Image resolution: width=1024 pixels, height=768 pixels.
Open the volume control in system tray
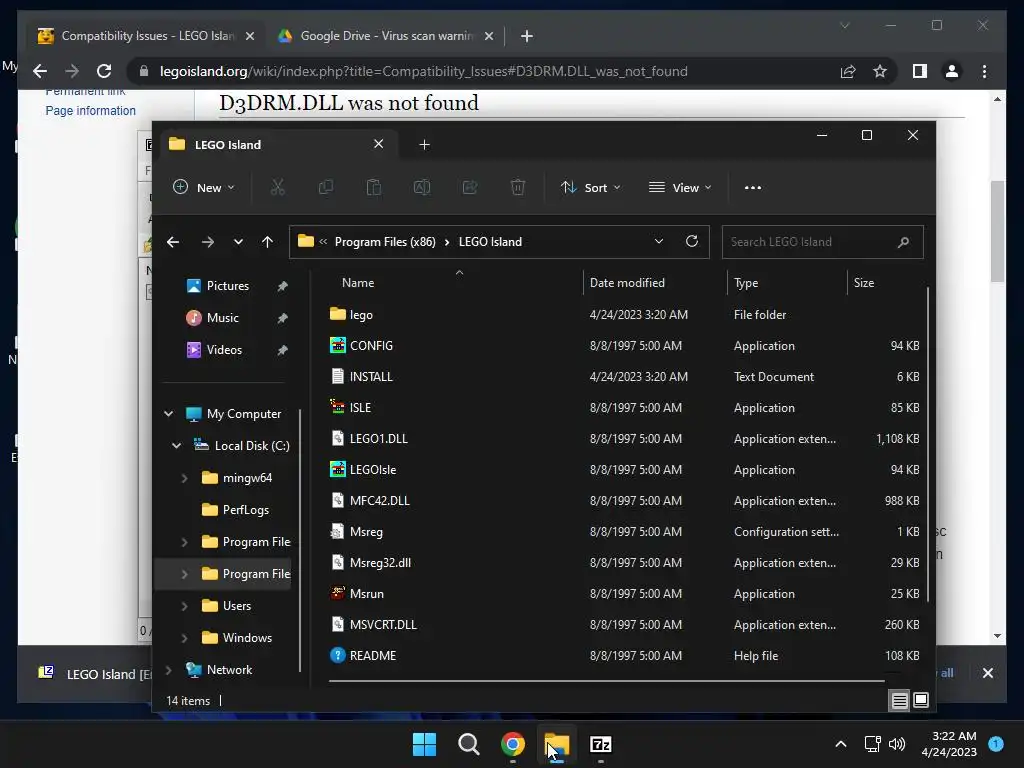(897, 744)
